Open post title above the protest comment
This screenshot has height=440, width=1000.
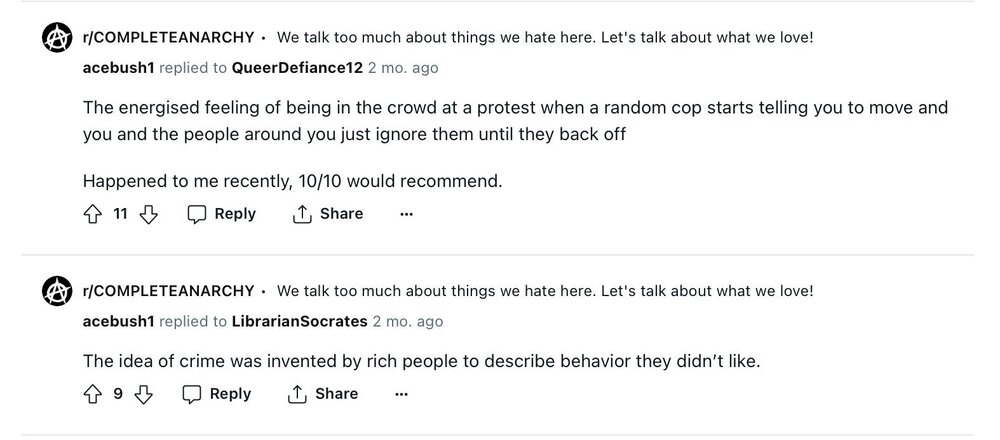[x=545, y=39]
